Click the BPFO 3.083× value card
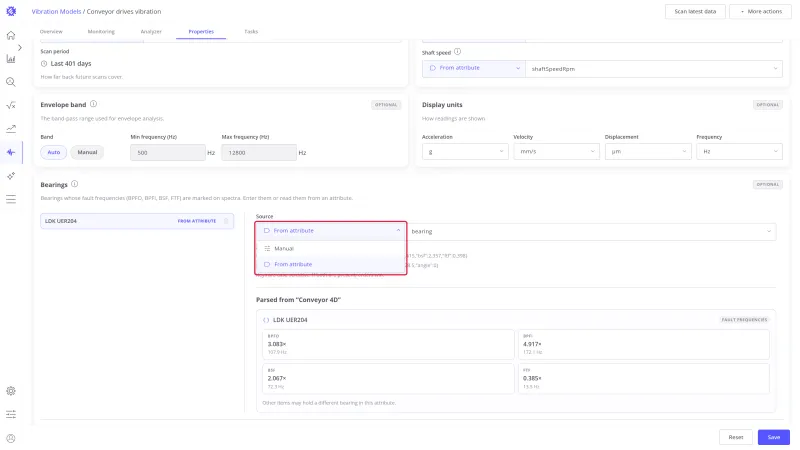The width and height of the screenshot is (800, 450). 388,344
